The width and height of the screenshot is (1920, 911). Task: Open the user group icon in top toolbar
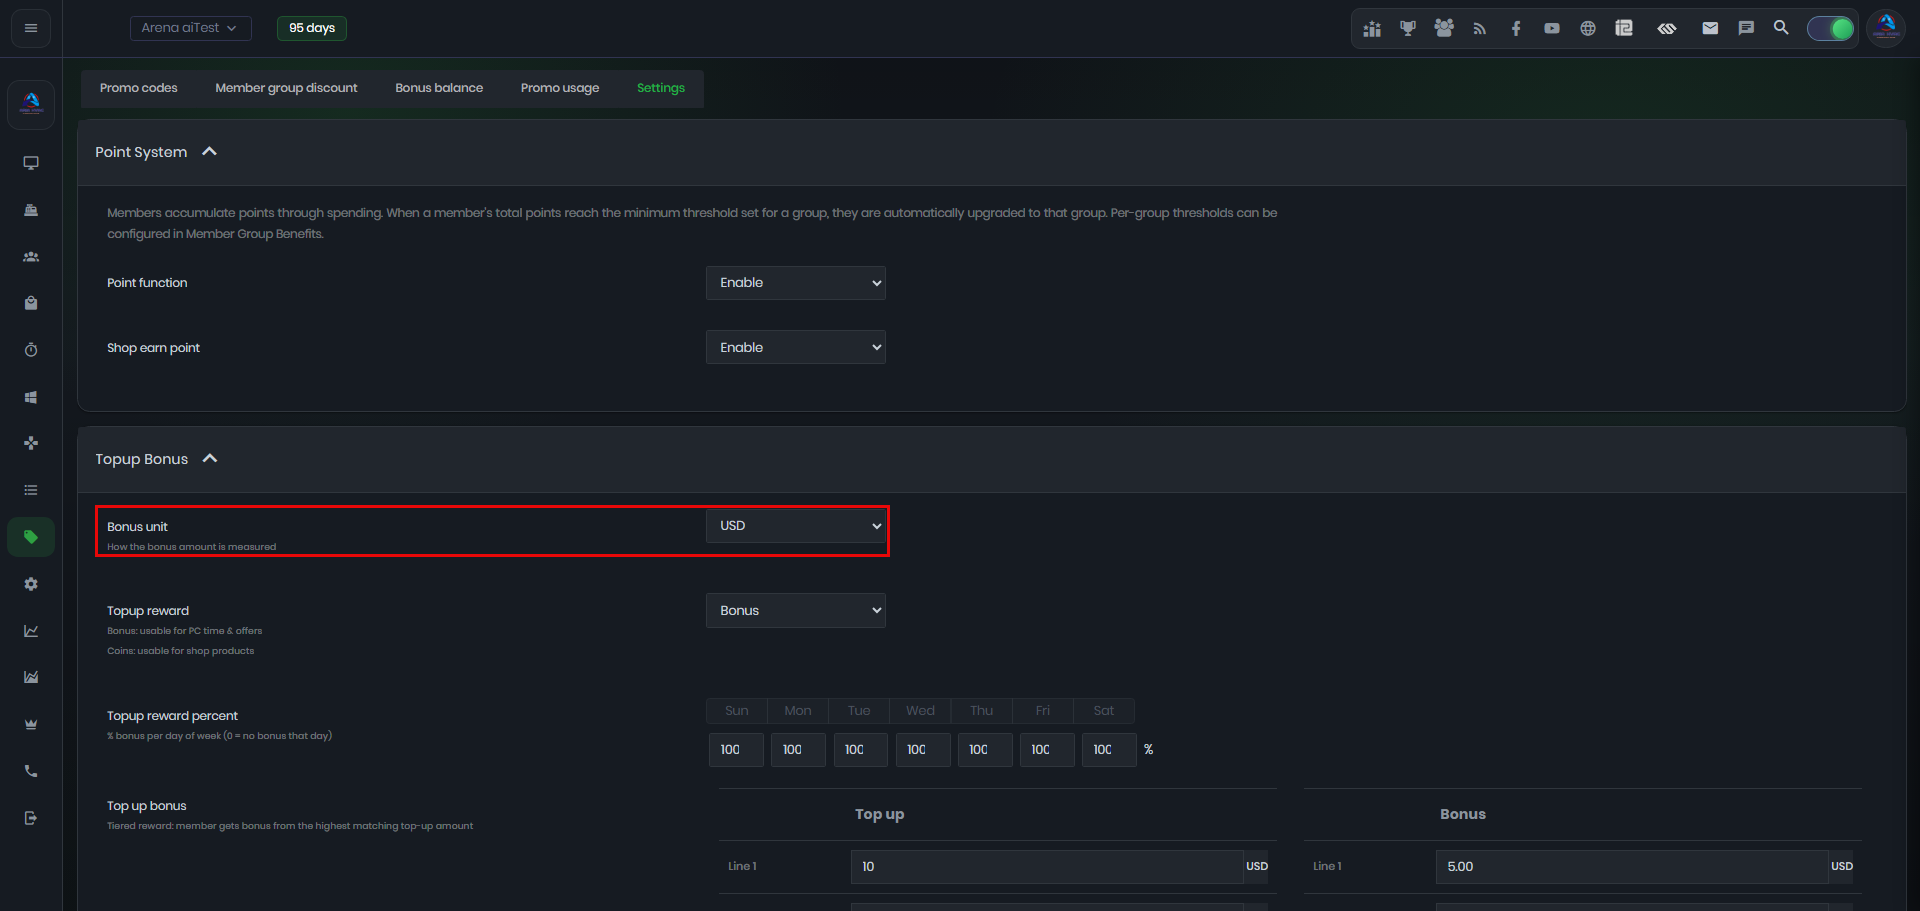(x=1444, y=29)
